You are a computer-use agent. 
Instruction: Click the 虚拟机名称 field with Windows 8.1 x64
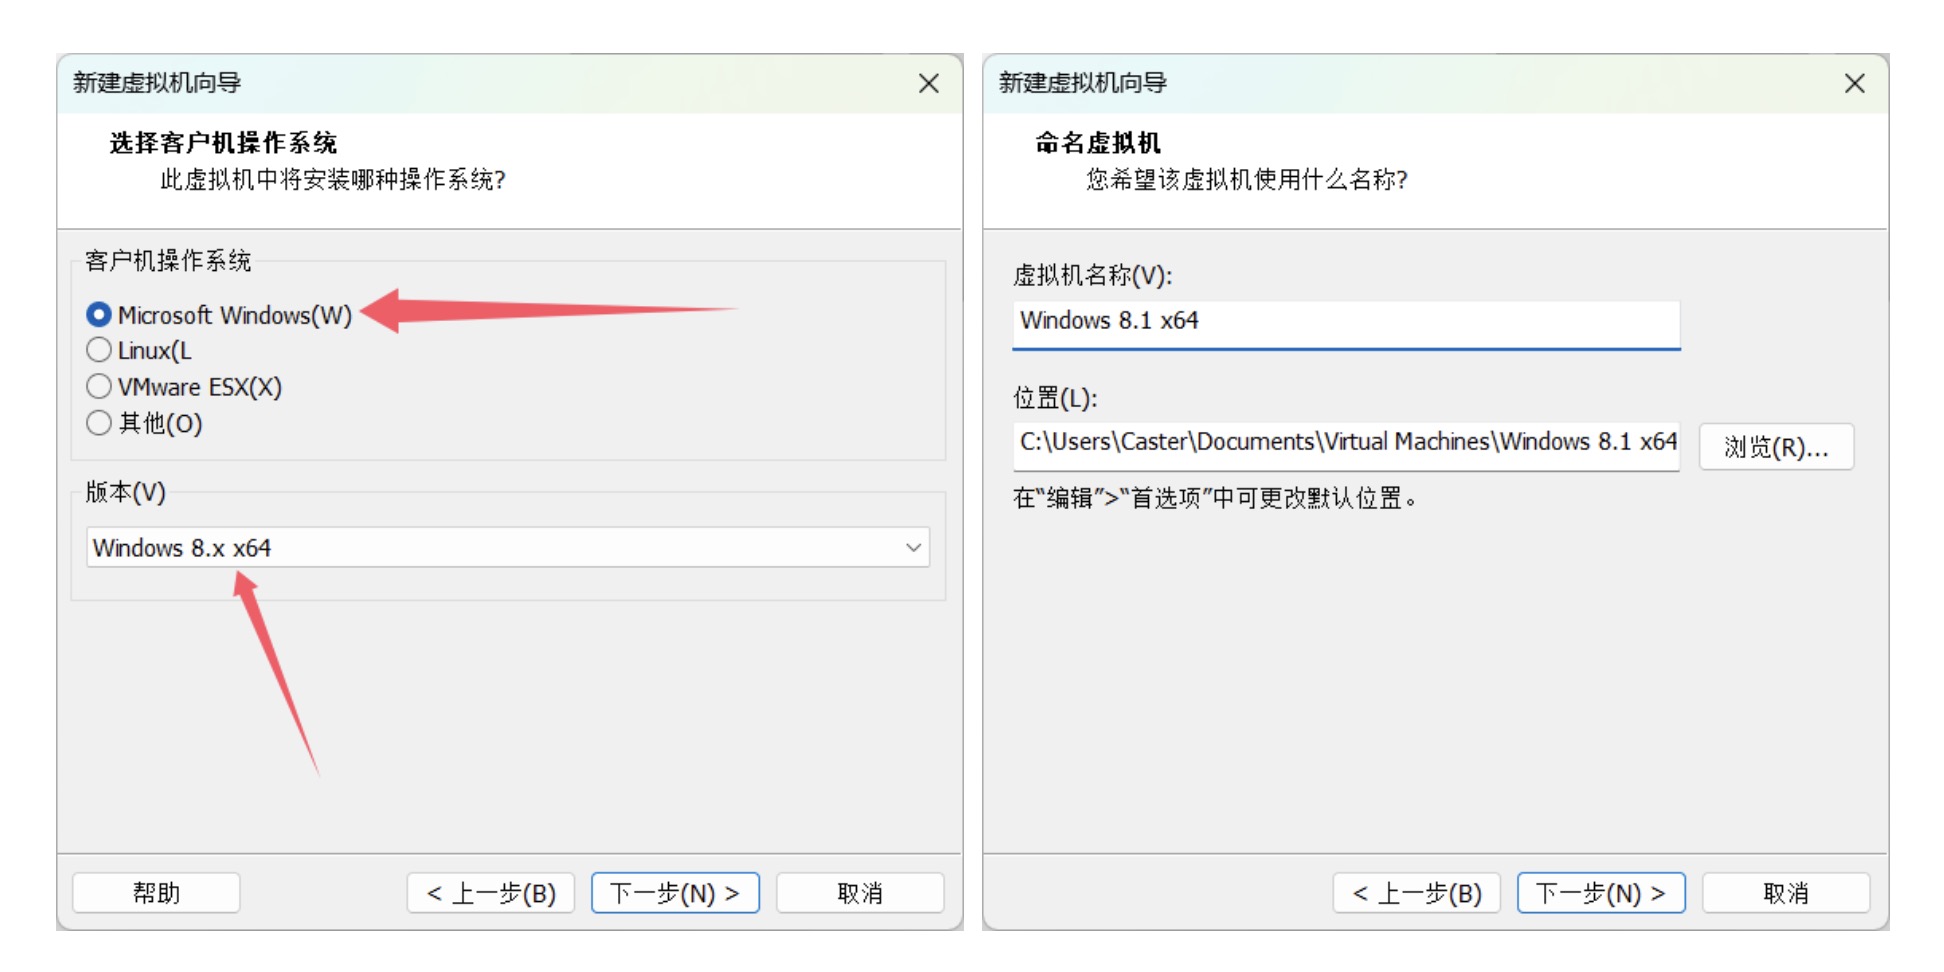[1346, 324]
